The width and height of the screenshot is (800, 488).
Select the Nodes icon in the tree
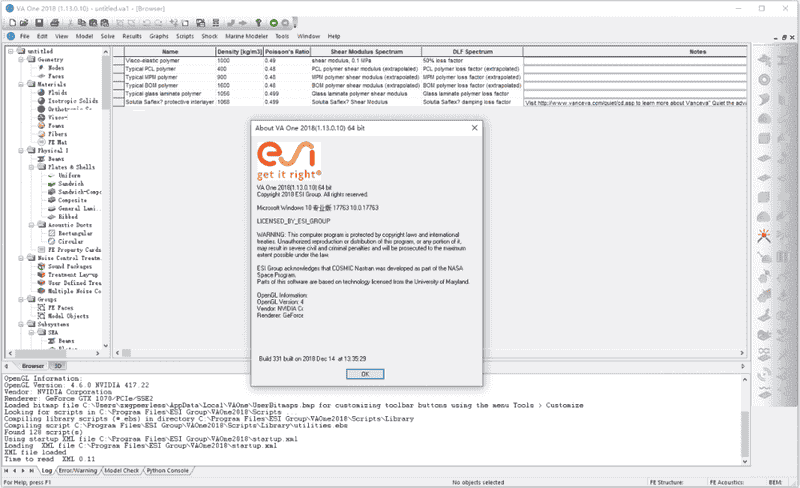(x=41, y=68)
